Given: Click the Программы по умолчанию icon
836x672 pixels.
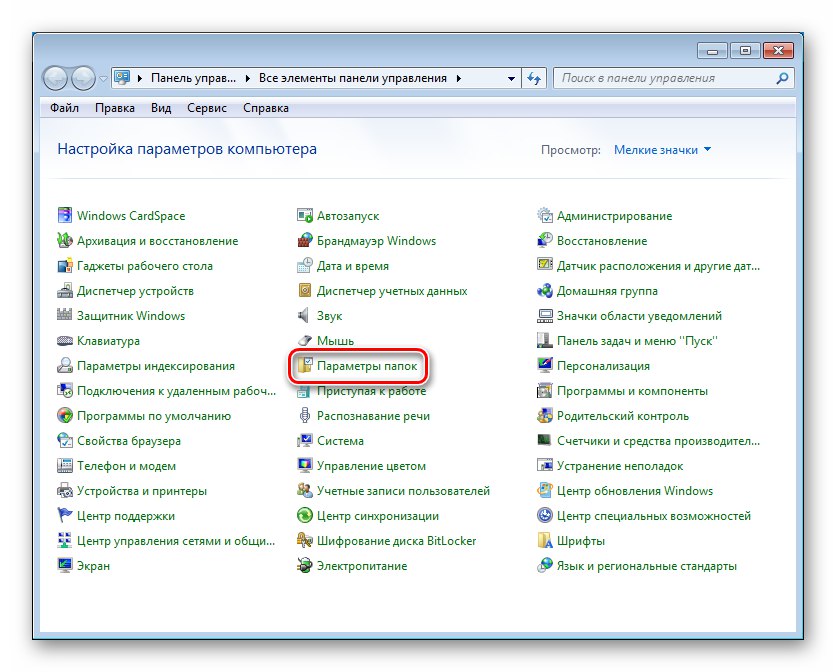Looking at the screenshot, I should click(65, 415).
